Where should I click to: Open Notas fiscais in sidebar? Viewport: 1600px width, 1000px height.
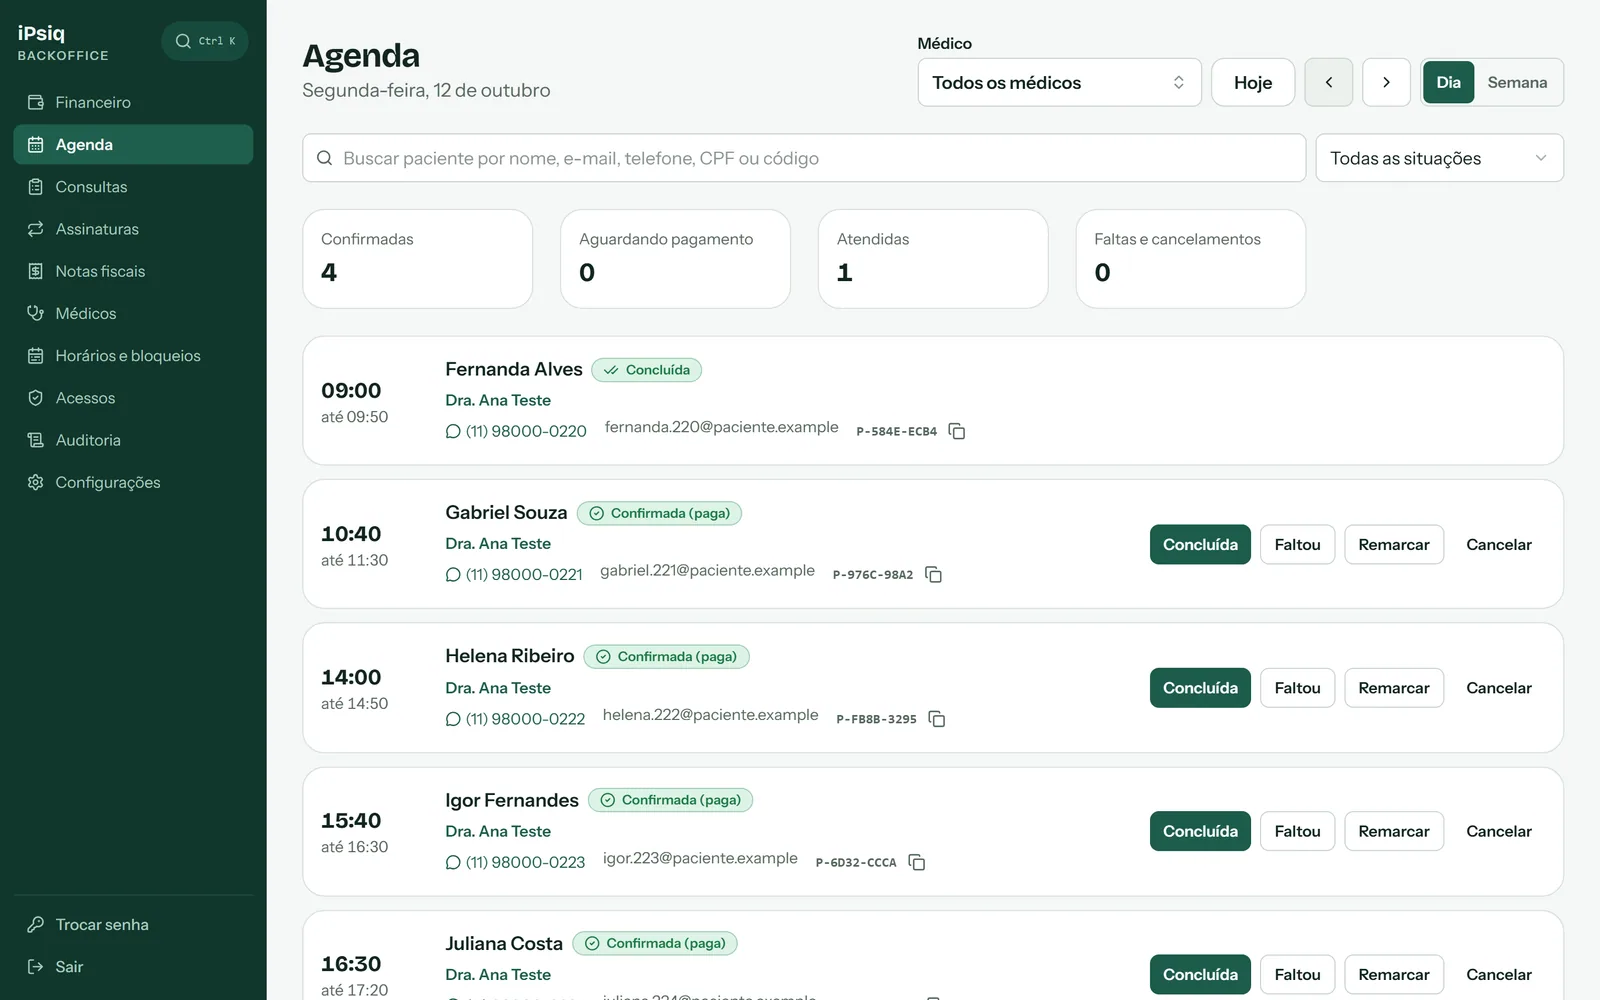[x=133, y=271]
